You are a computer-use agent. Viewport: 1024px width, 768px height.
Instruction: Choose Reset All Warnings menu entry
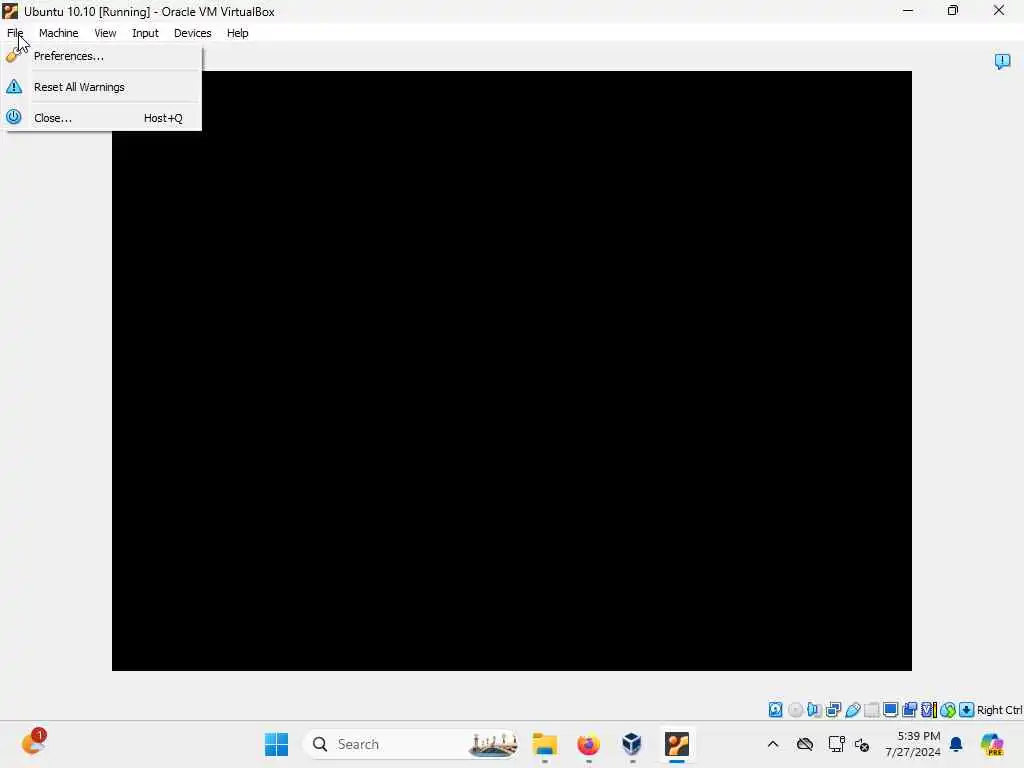102,87
